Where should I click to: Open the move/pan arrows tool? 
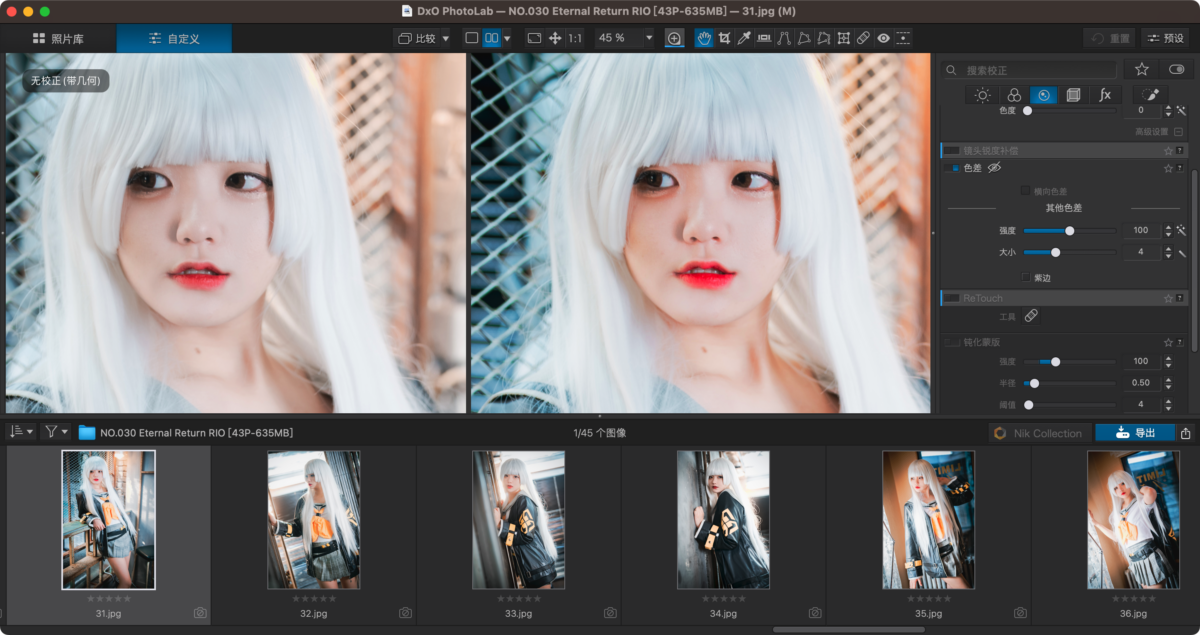point(555,38)
